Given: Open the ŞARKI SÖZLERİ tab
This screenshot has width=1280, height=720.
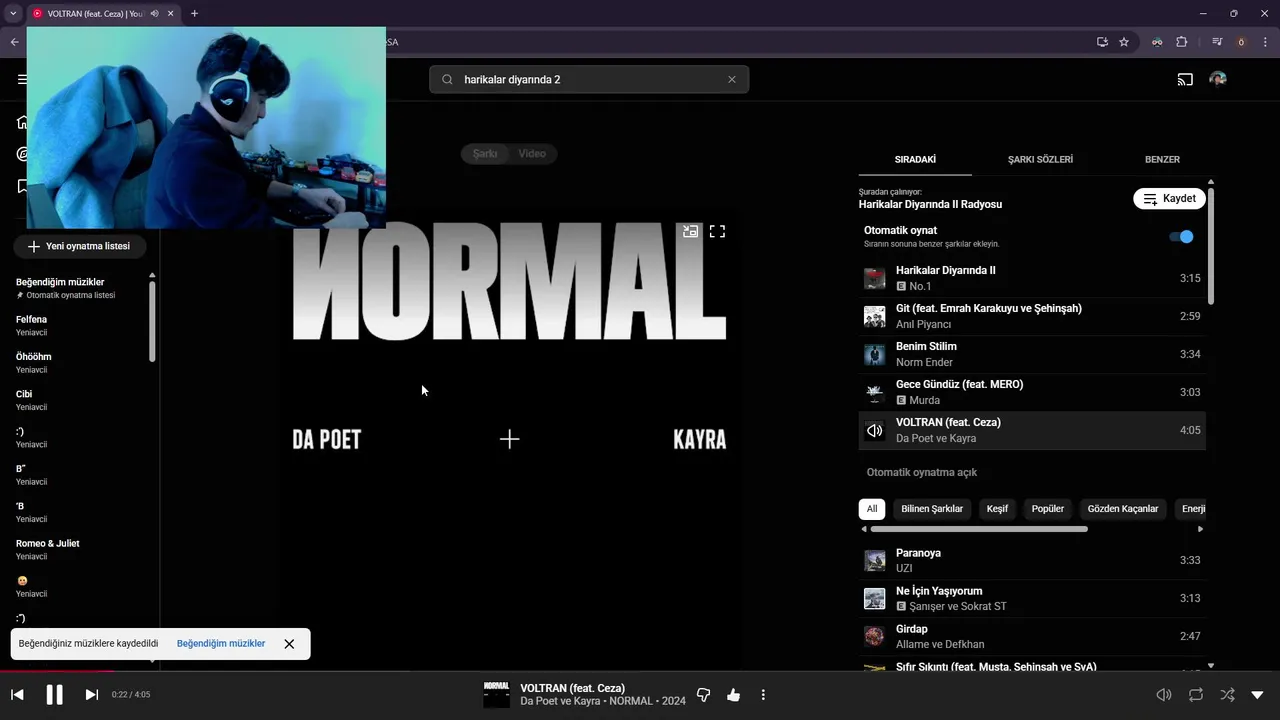Looking at the screenshot, I should 1040,159.
